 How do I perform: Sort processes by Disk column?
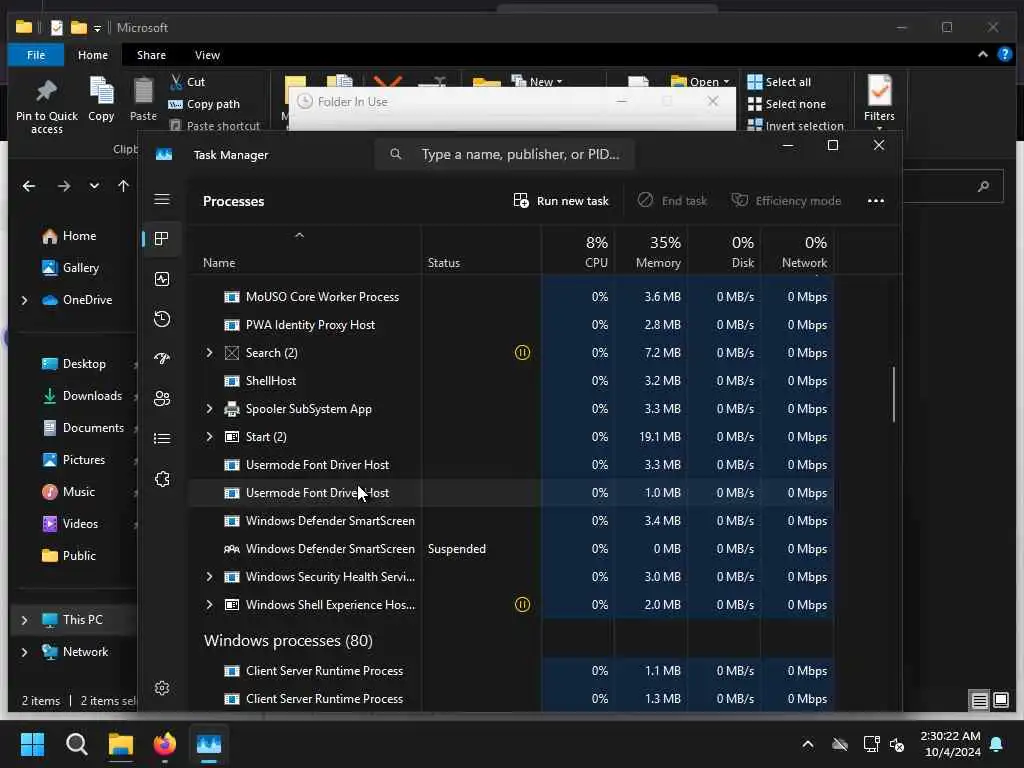724,251
